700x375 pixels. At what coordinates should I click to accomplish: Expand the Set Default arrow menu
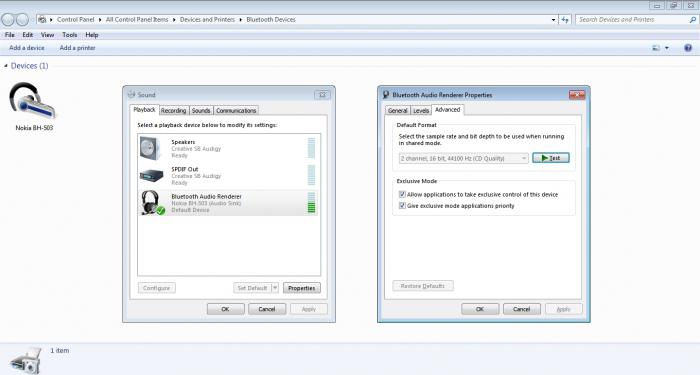point(275,288)
